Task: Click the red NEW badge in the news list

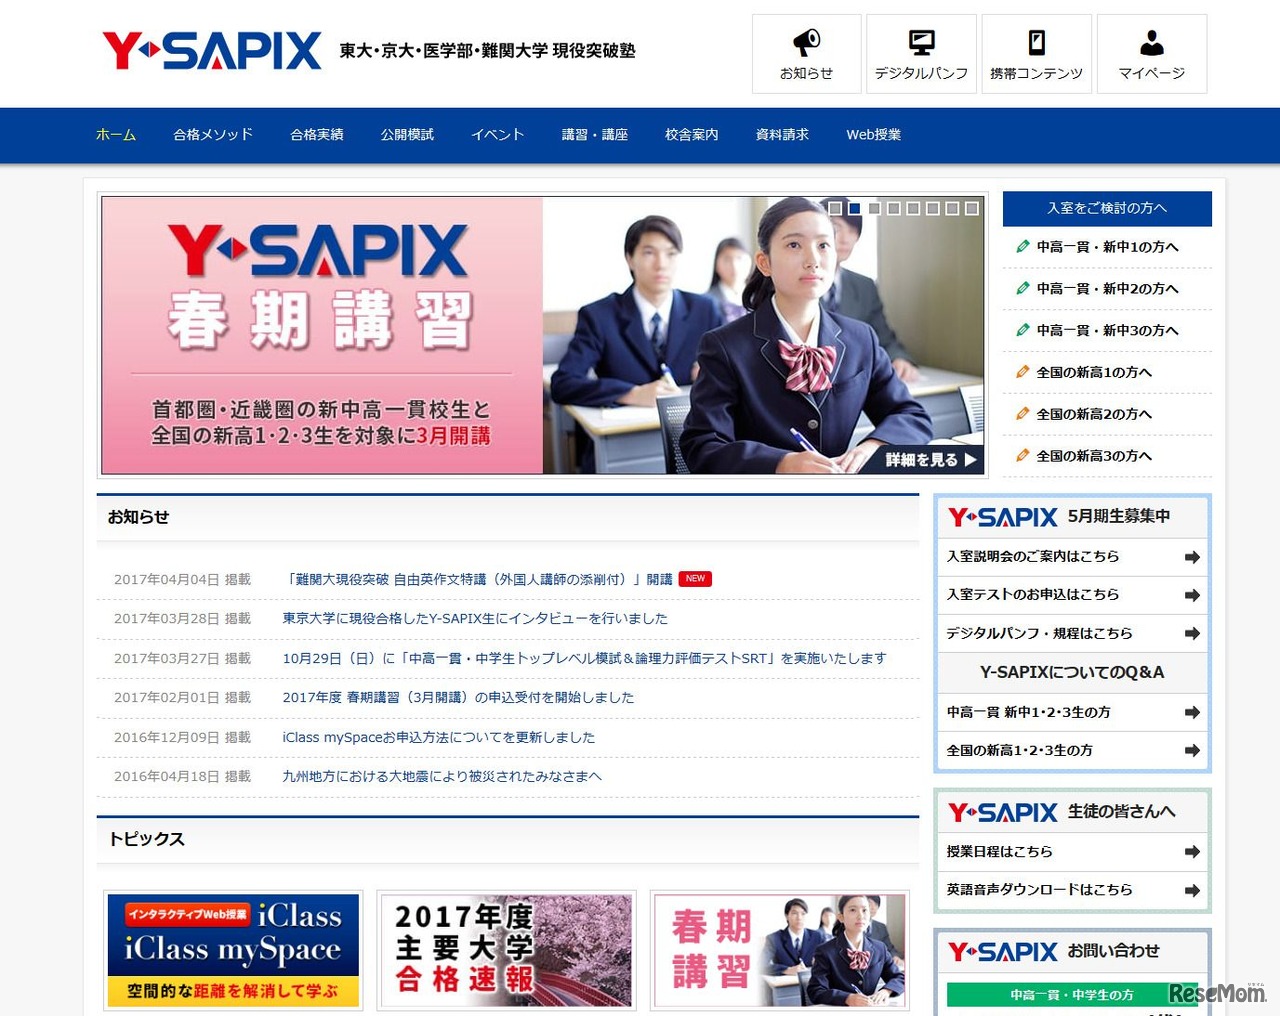Action: click(x=695, y=579)
